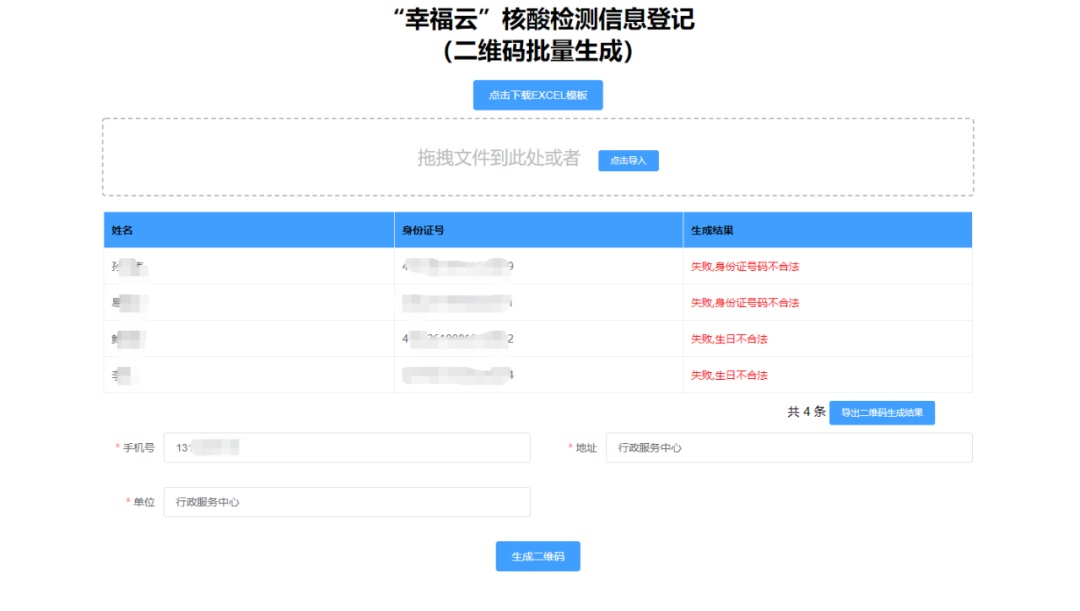Select first row's 身份证号码不合法 failure message
This screenshot has width=1080, height=611.
click(745, 267)
